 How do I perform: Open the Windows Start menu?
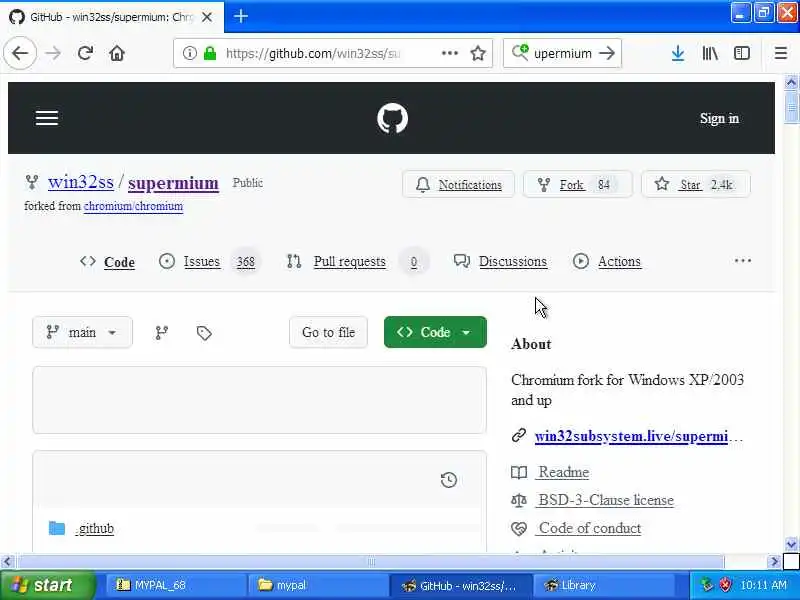(x=47, y=585)
